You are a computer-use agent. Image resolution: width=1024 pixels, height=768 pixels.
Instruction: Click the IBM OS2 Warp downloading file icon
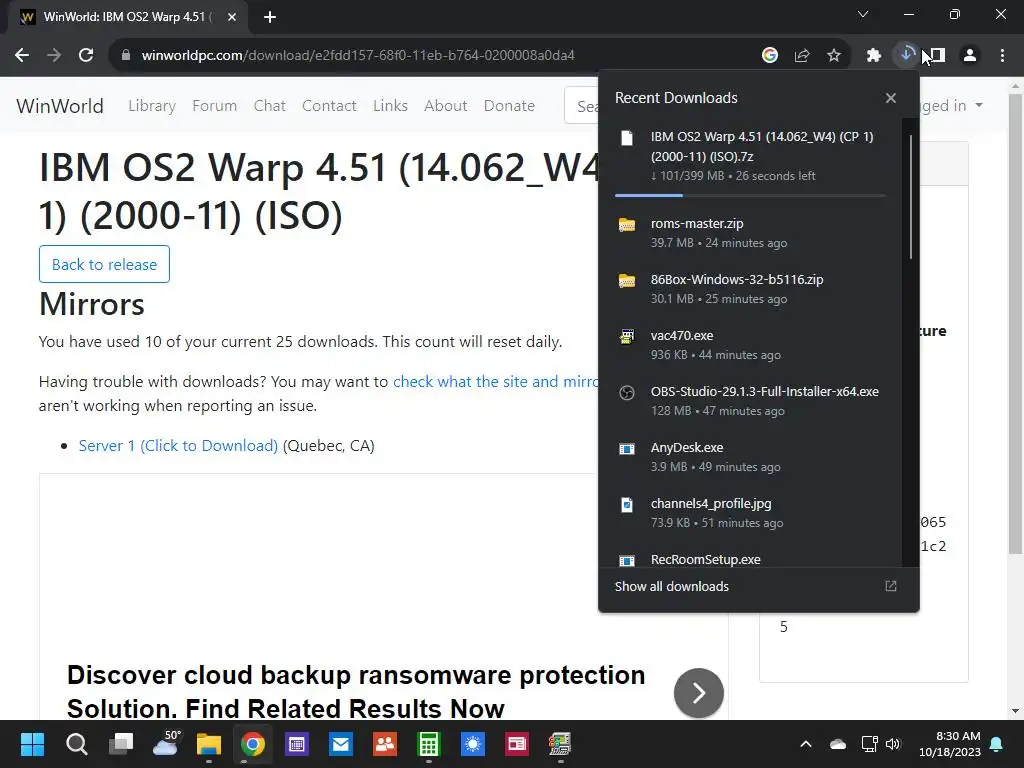[x=627, y=138]
